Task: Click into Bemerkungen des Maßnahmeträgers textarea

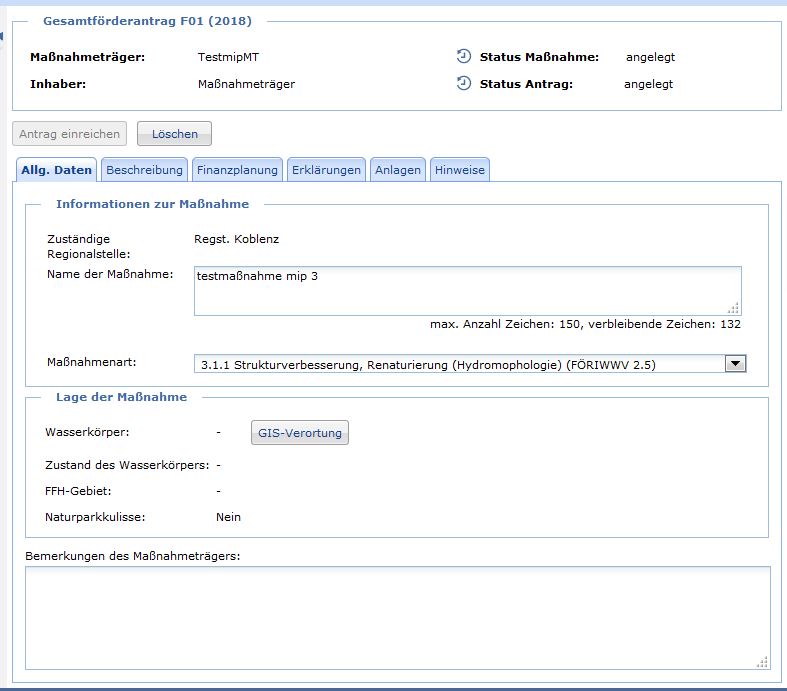Action: tap(398, 618)
